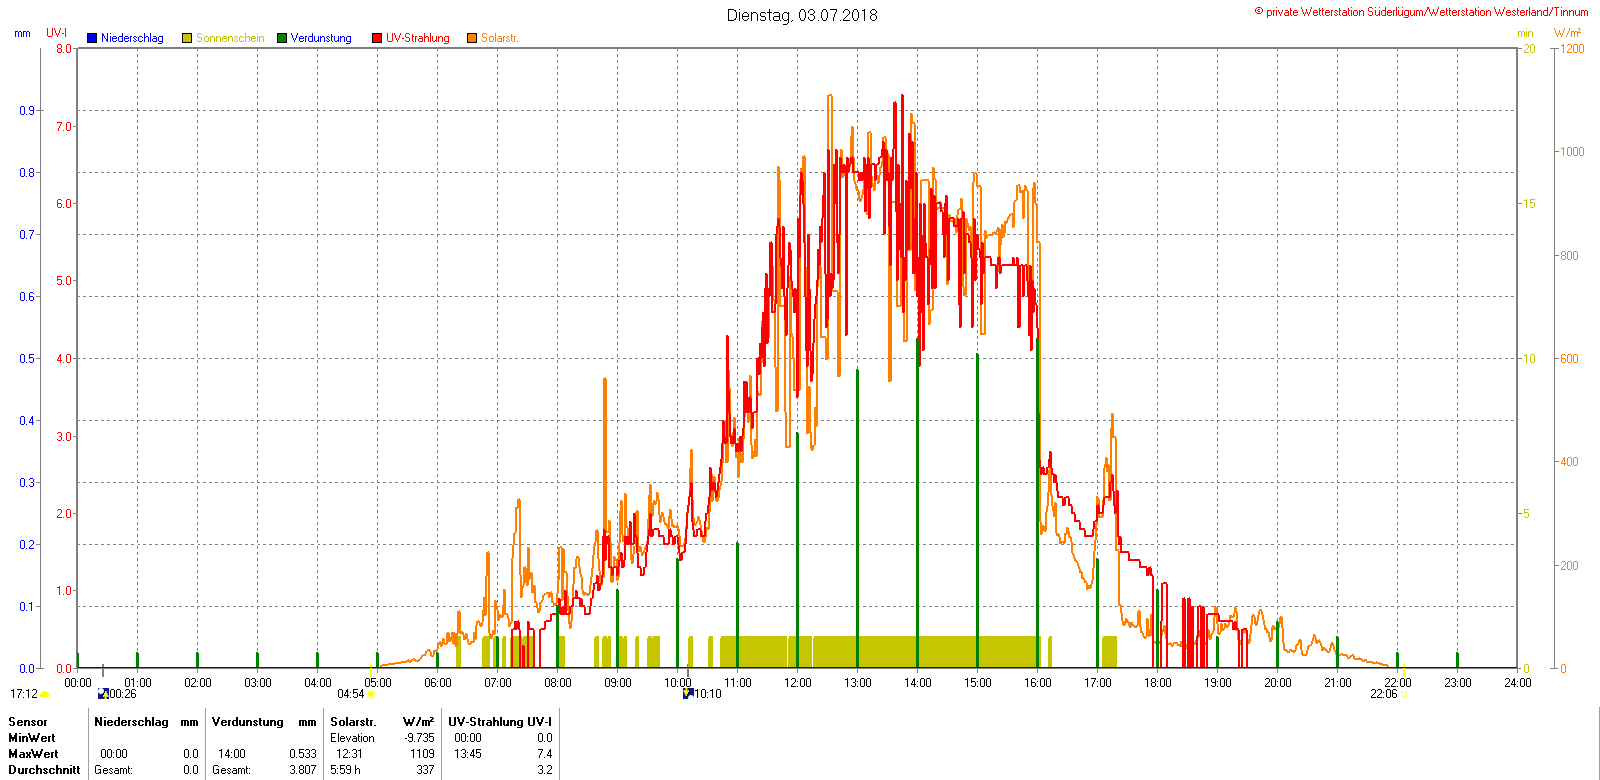The width and height of the screenshot is (1600, 780).
Task: Click the Solarstr. table column header
Action: 353,722
